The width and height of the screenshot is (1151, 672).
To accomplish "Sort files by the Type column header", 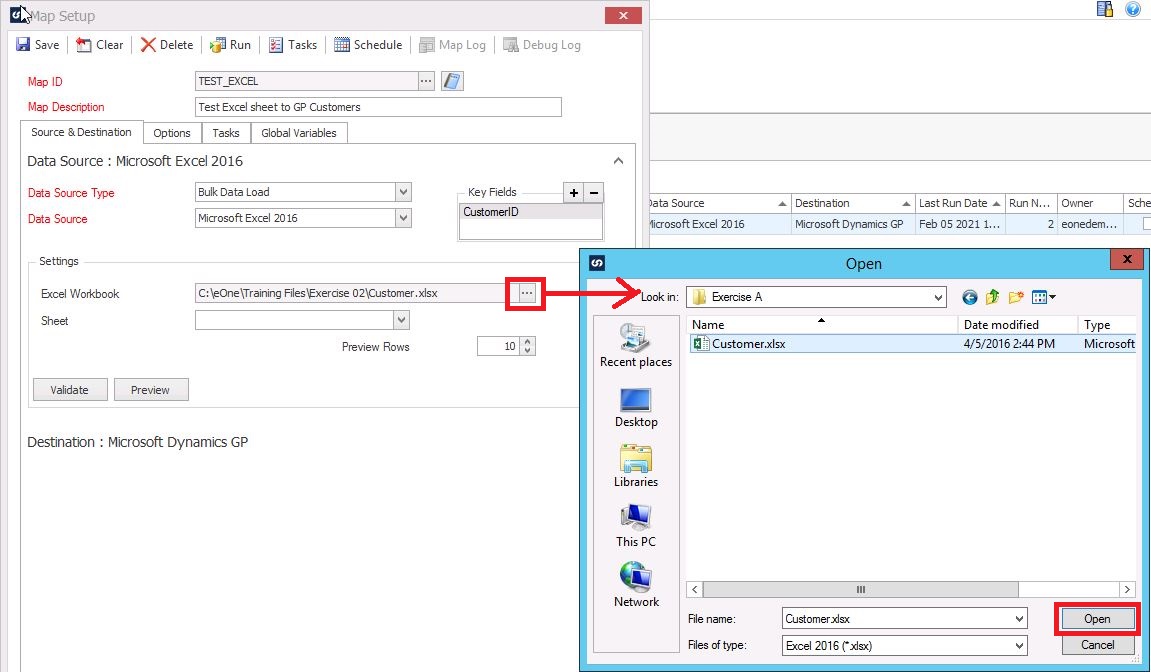I will [1107, 325].
